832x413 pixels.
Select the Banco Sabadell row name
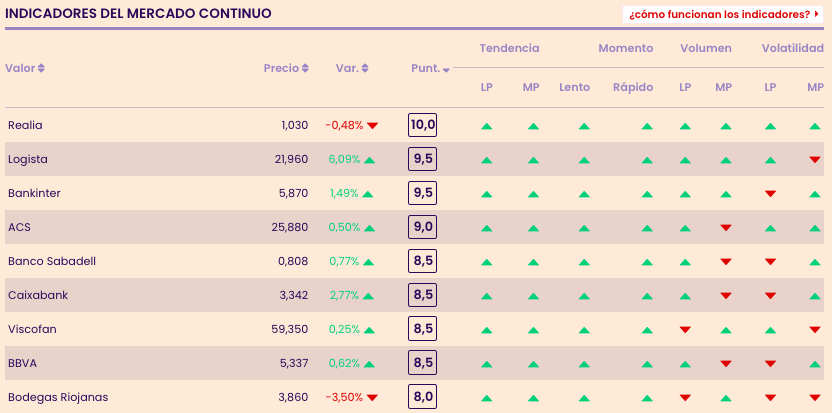[51, 261]
